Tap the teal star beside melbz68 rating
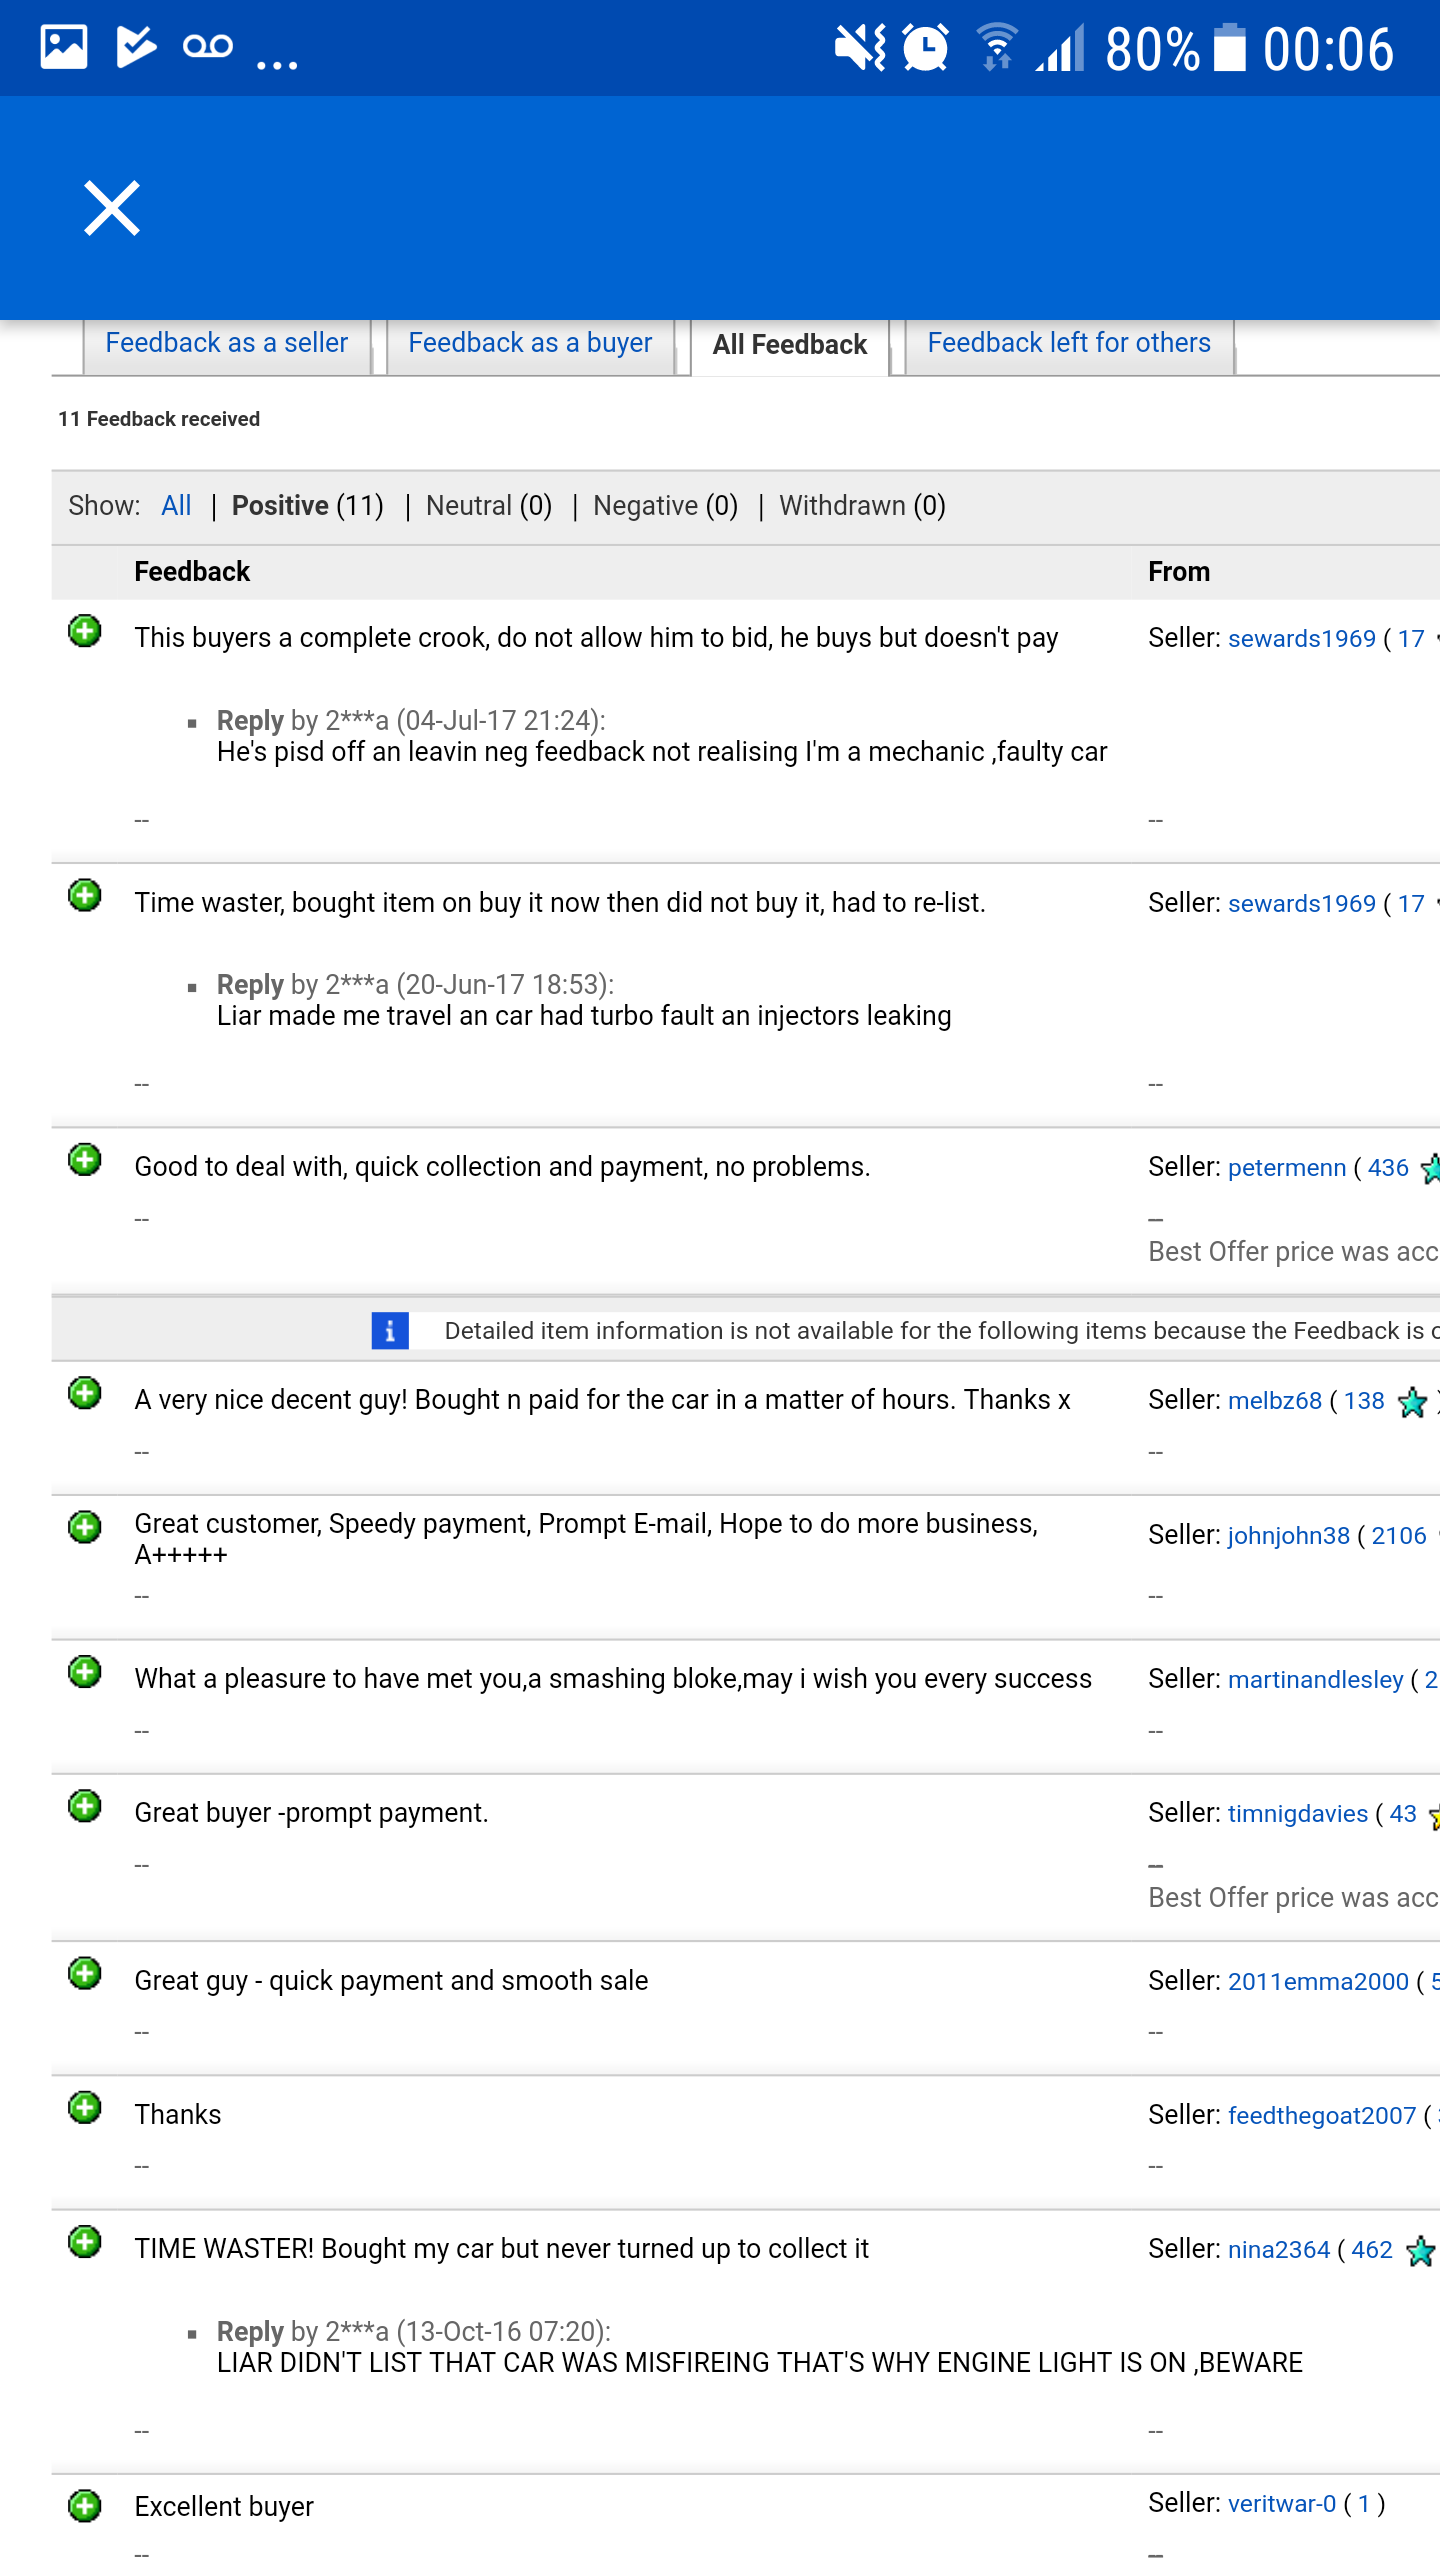This screenshot has height=2560, width=1440. point(1412,1402)
